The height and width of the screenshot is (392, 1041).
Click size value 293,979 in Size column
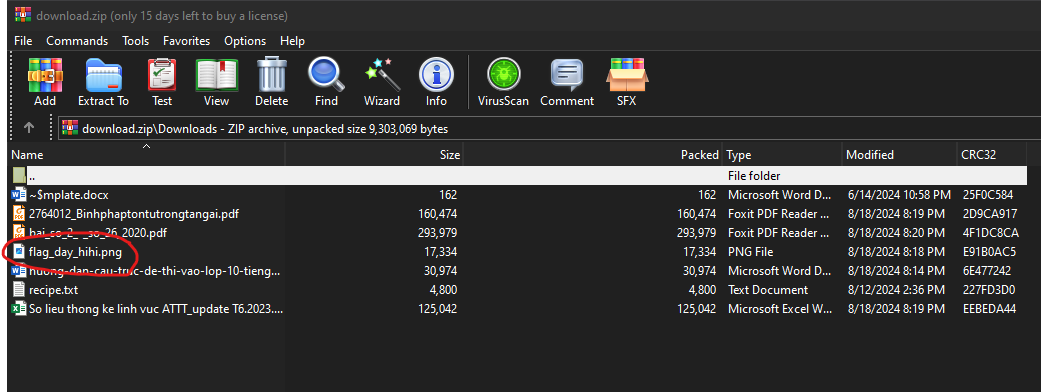point(438,233)
